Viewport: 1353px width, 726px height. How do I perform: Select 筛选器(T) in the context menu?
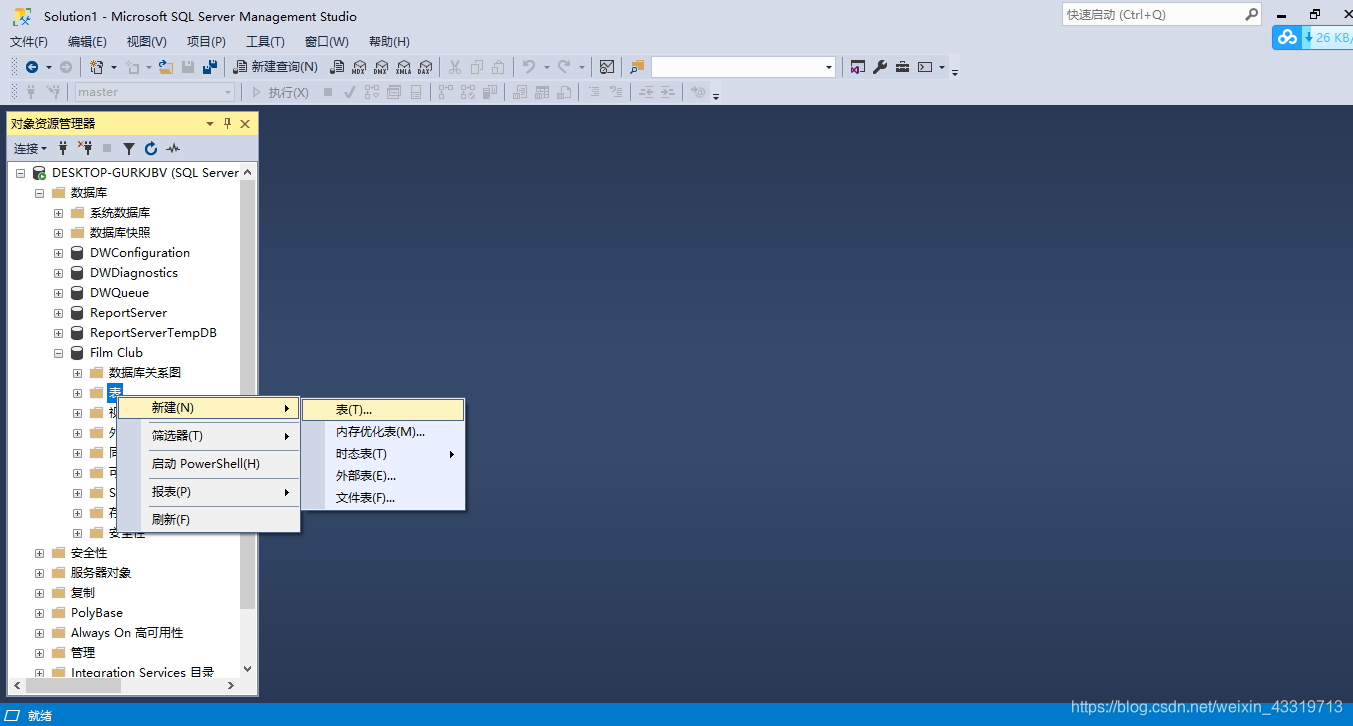208,436
